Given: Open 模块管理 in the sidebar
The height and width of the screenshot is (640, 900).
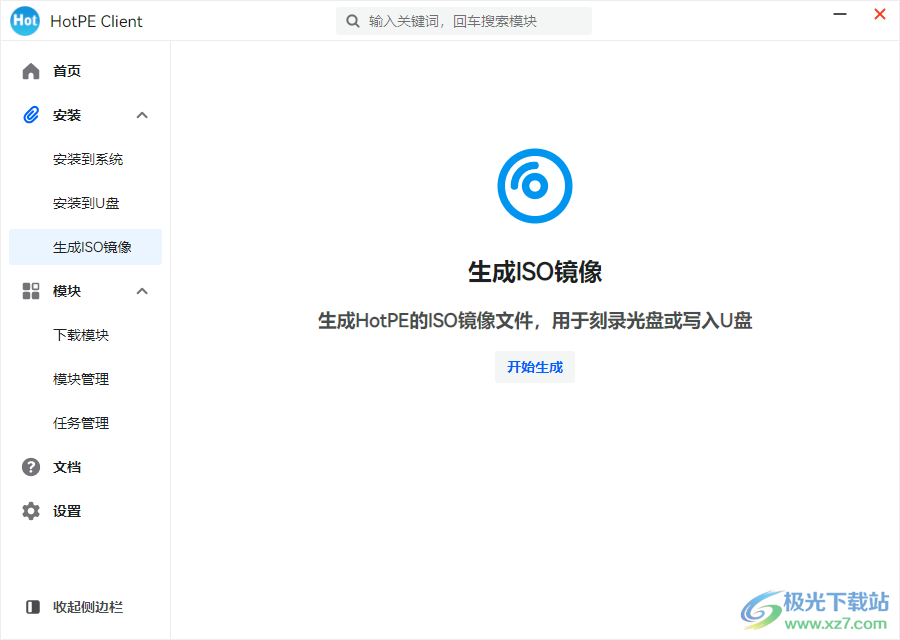Looking at the screenshot, I should click(x=81, y=379).
